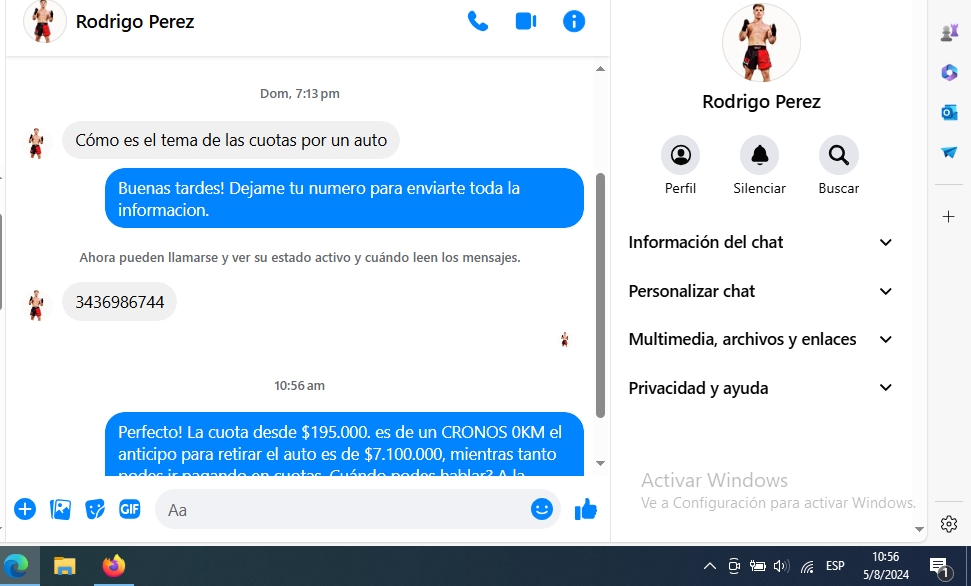Choose a sticker from the sticker icon
This screenshot has height=586, width=971.
(95, 509)
